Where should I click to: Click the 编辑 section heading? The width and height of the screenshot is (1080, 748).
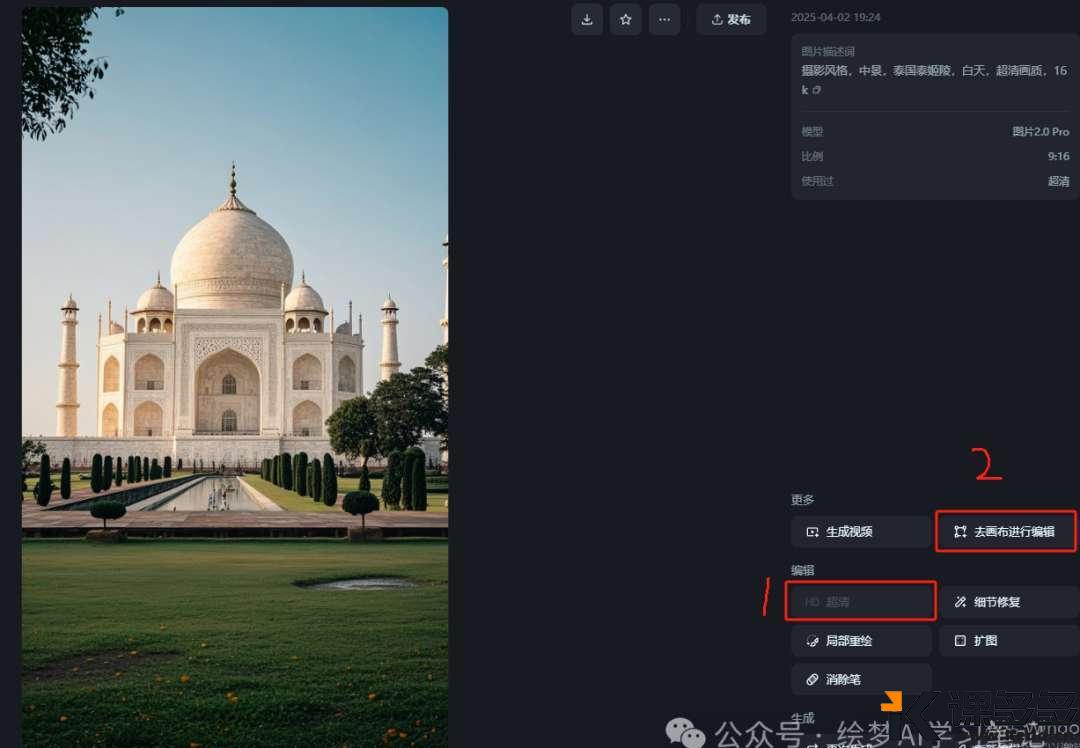(802, 570)
